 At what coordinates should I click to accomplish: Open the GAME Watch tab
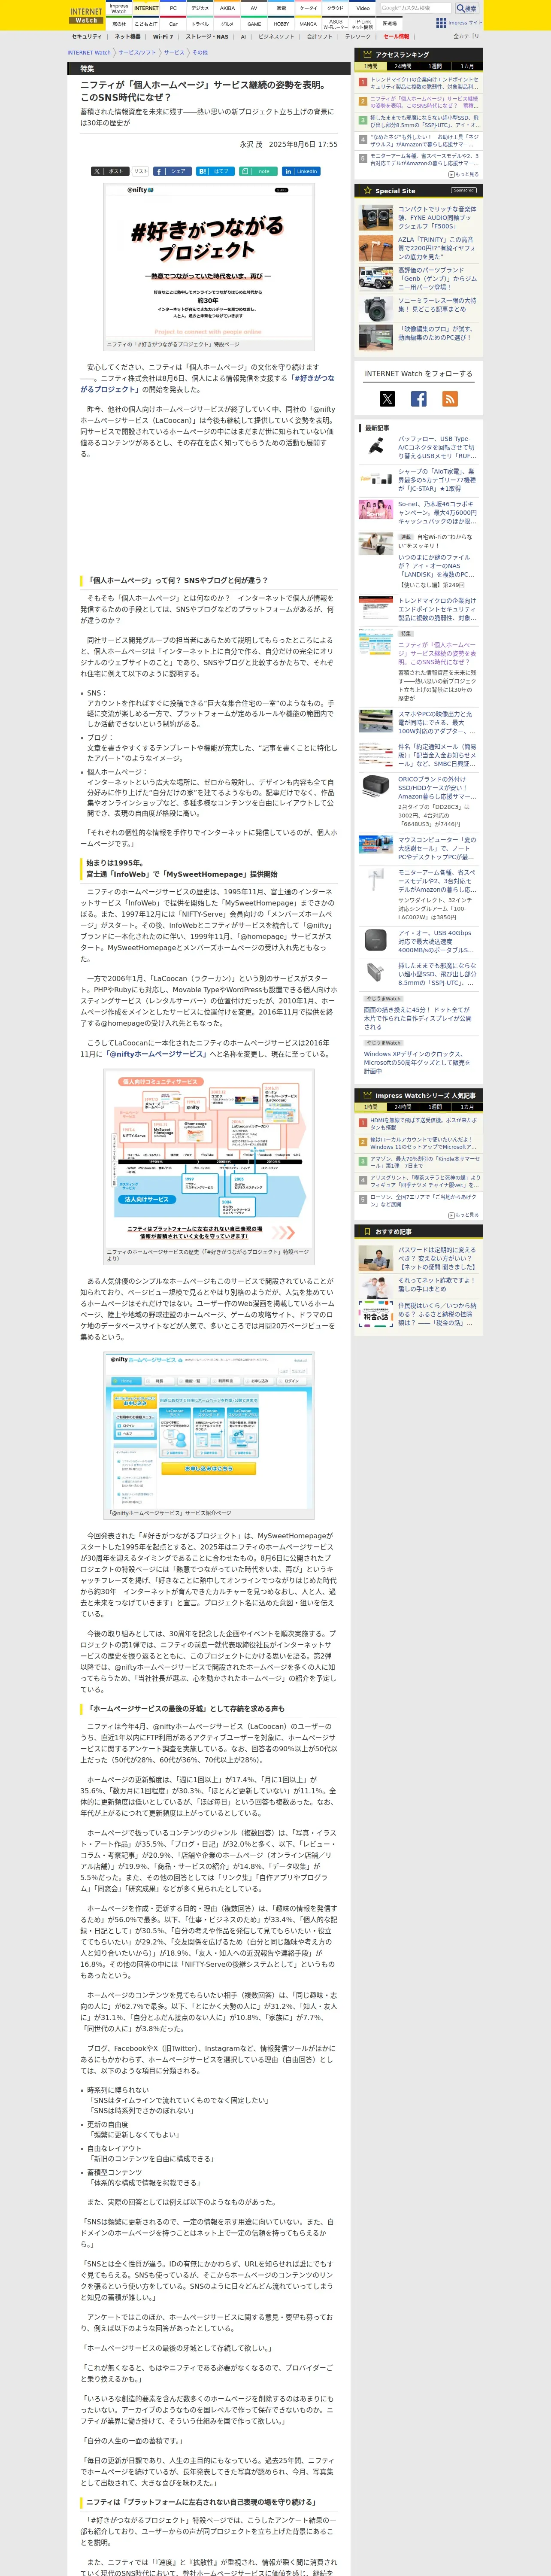click(x=254, y=23)
